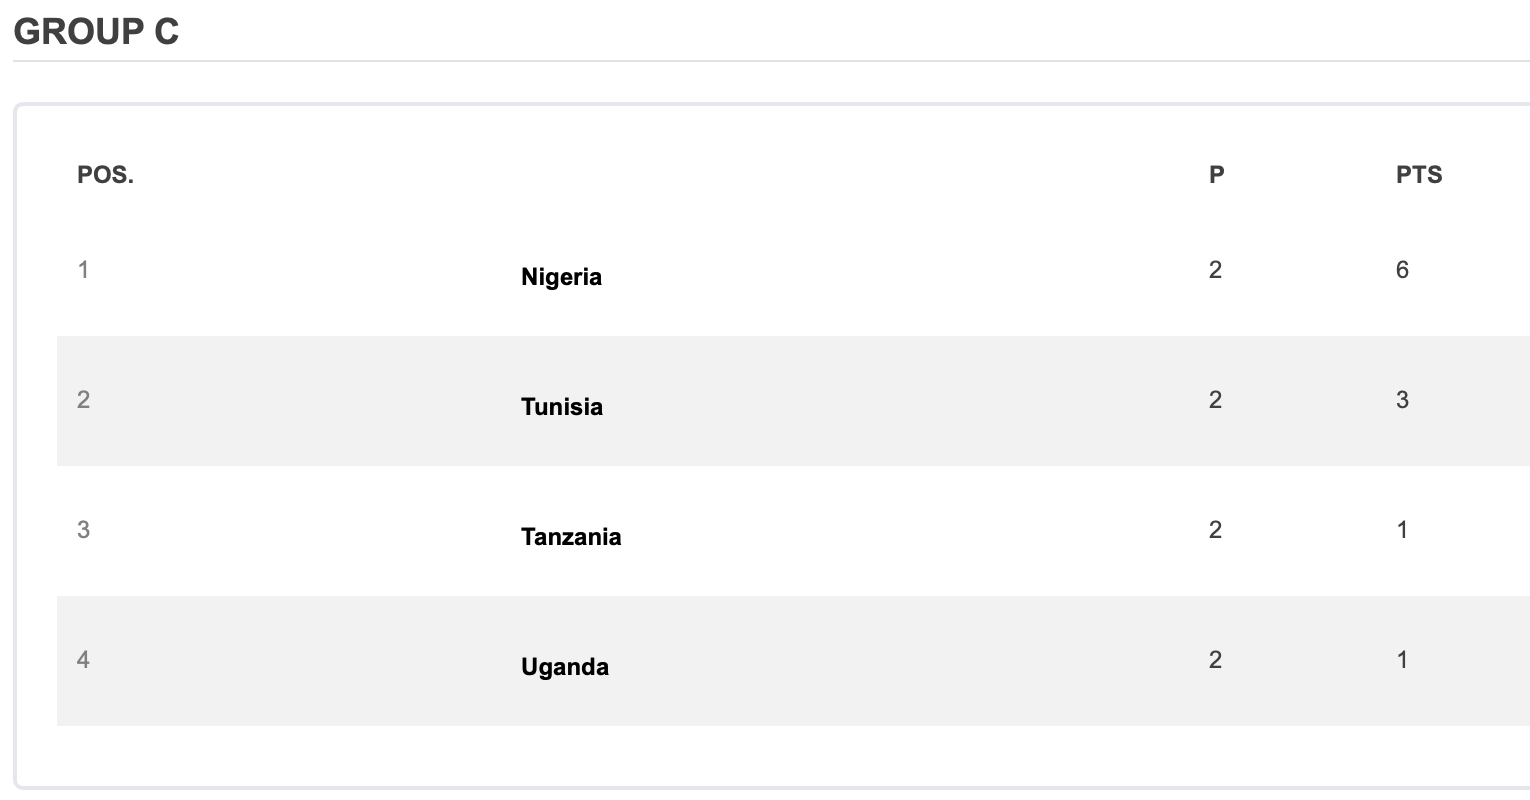This screenshot has width=1530, height=800.
Task: Click position number 2 in Tunisia's row
Action: pos(84,400)
